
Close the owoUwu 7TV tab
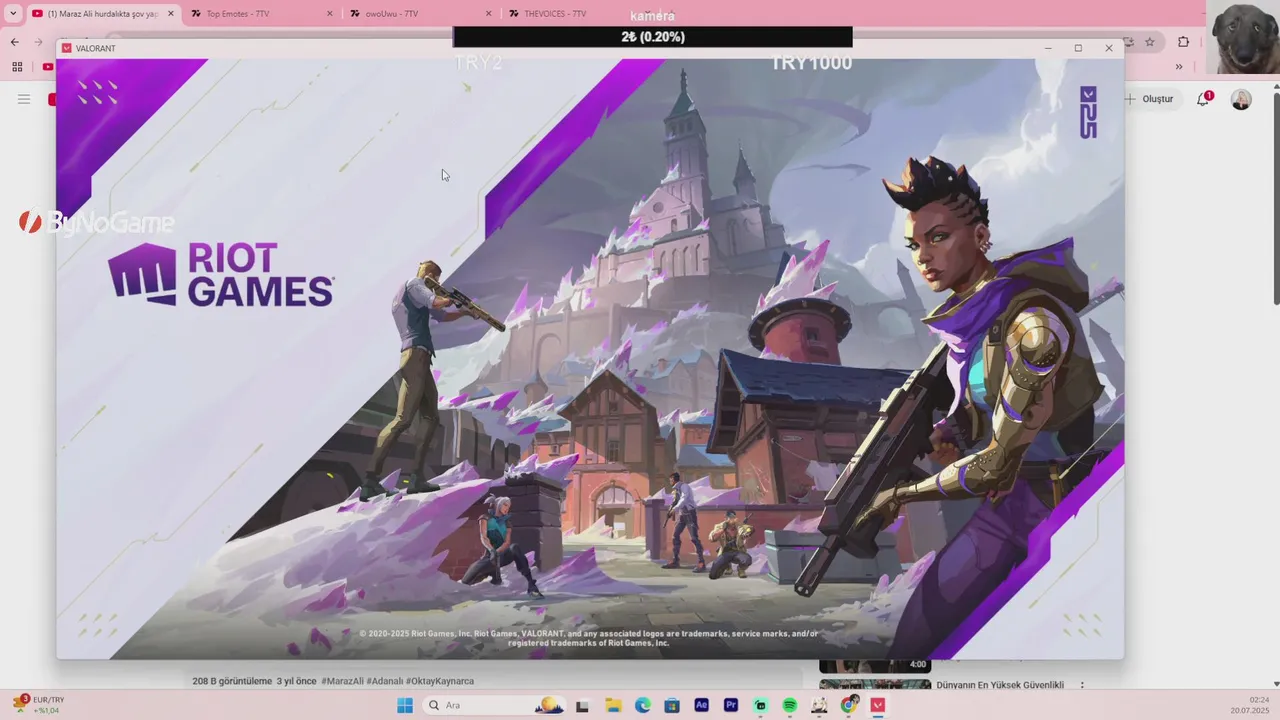point(489,14)
